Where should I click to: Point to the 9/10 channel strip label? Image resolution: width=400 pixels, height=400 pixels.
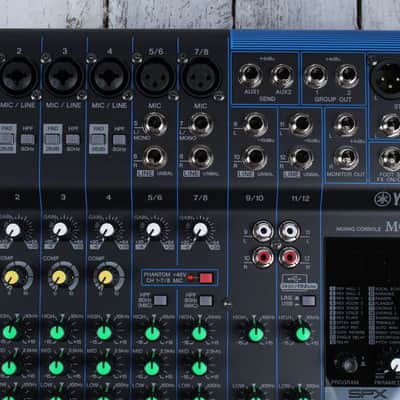tap(254, 198)
